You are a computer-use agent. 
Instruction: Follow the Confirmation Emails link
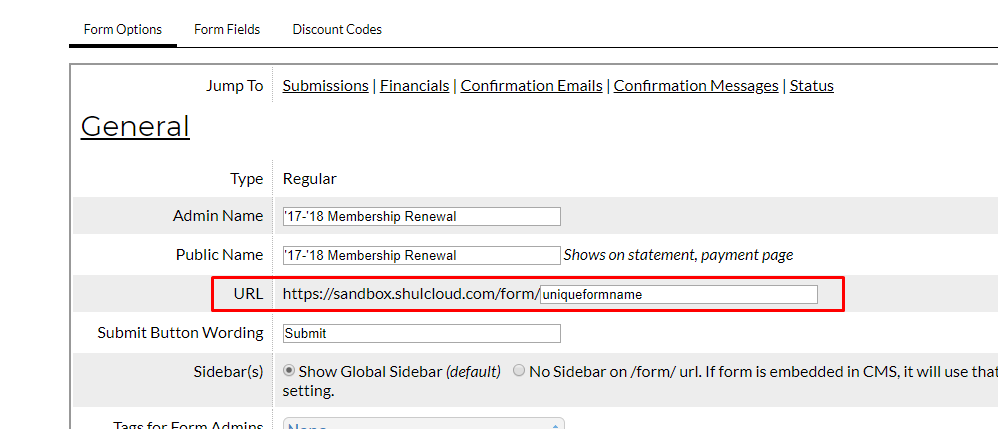[531, 86]
